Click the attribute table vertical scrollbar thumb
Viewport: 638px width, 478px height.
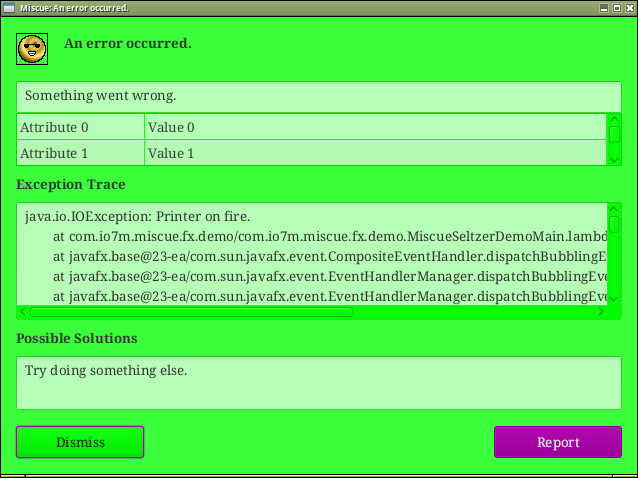point(614,135)
